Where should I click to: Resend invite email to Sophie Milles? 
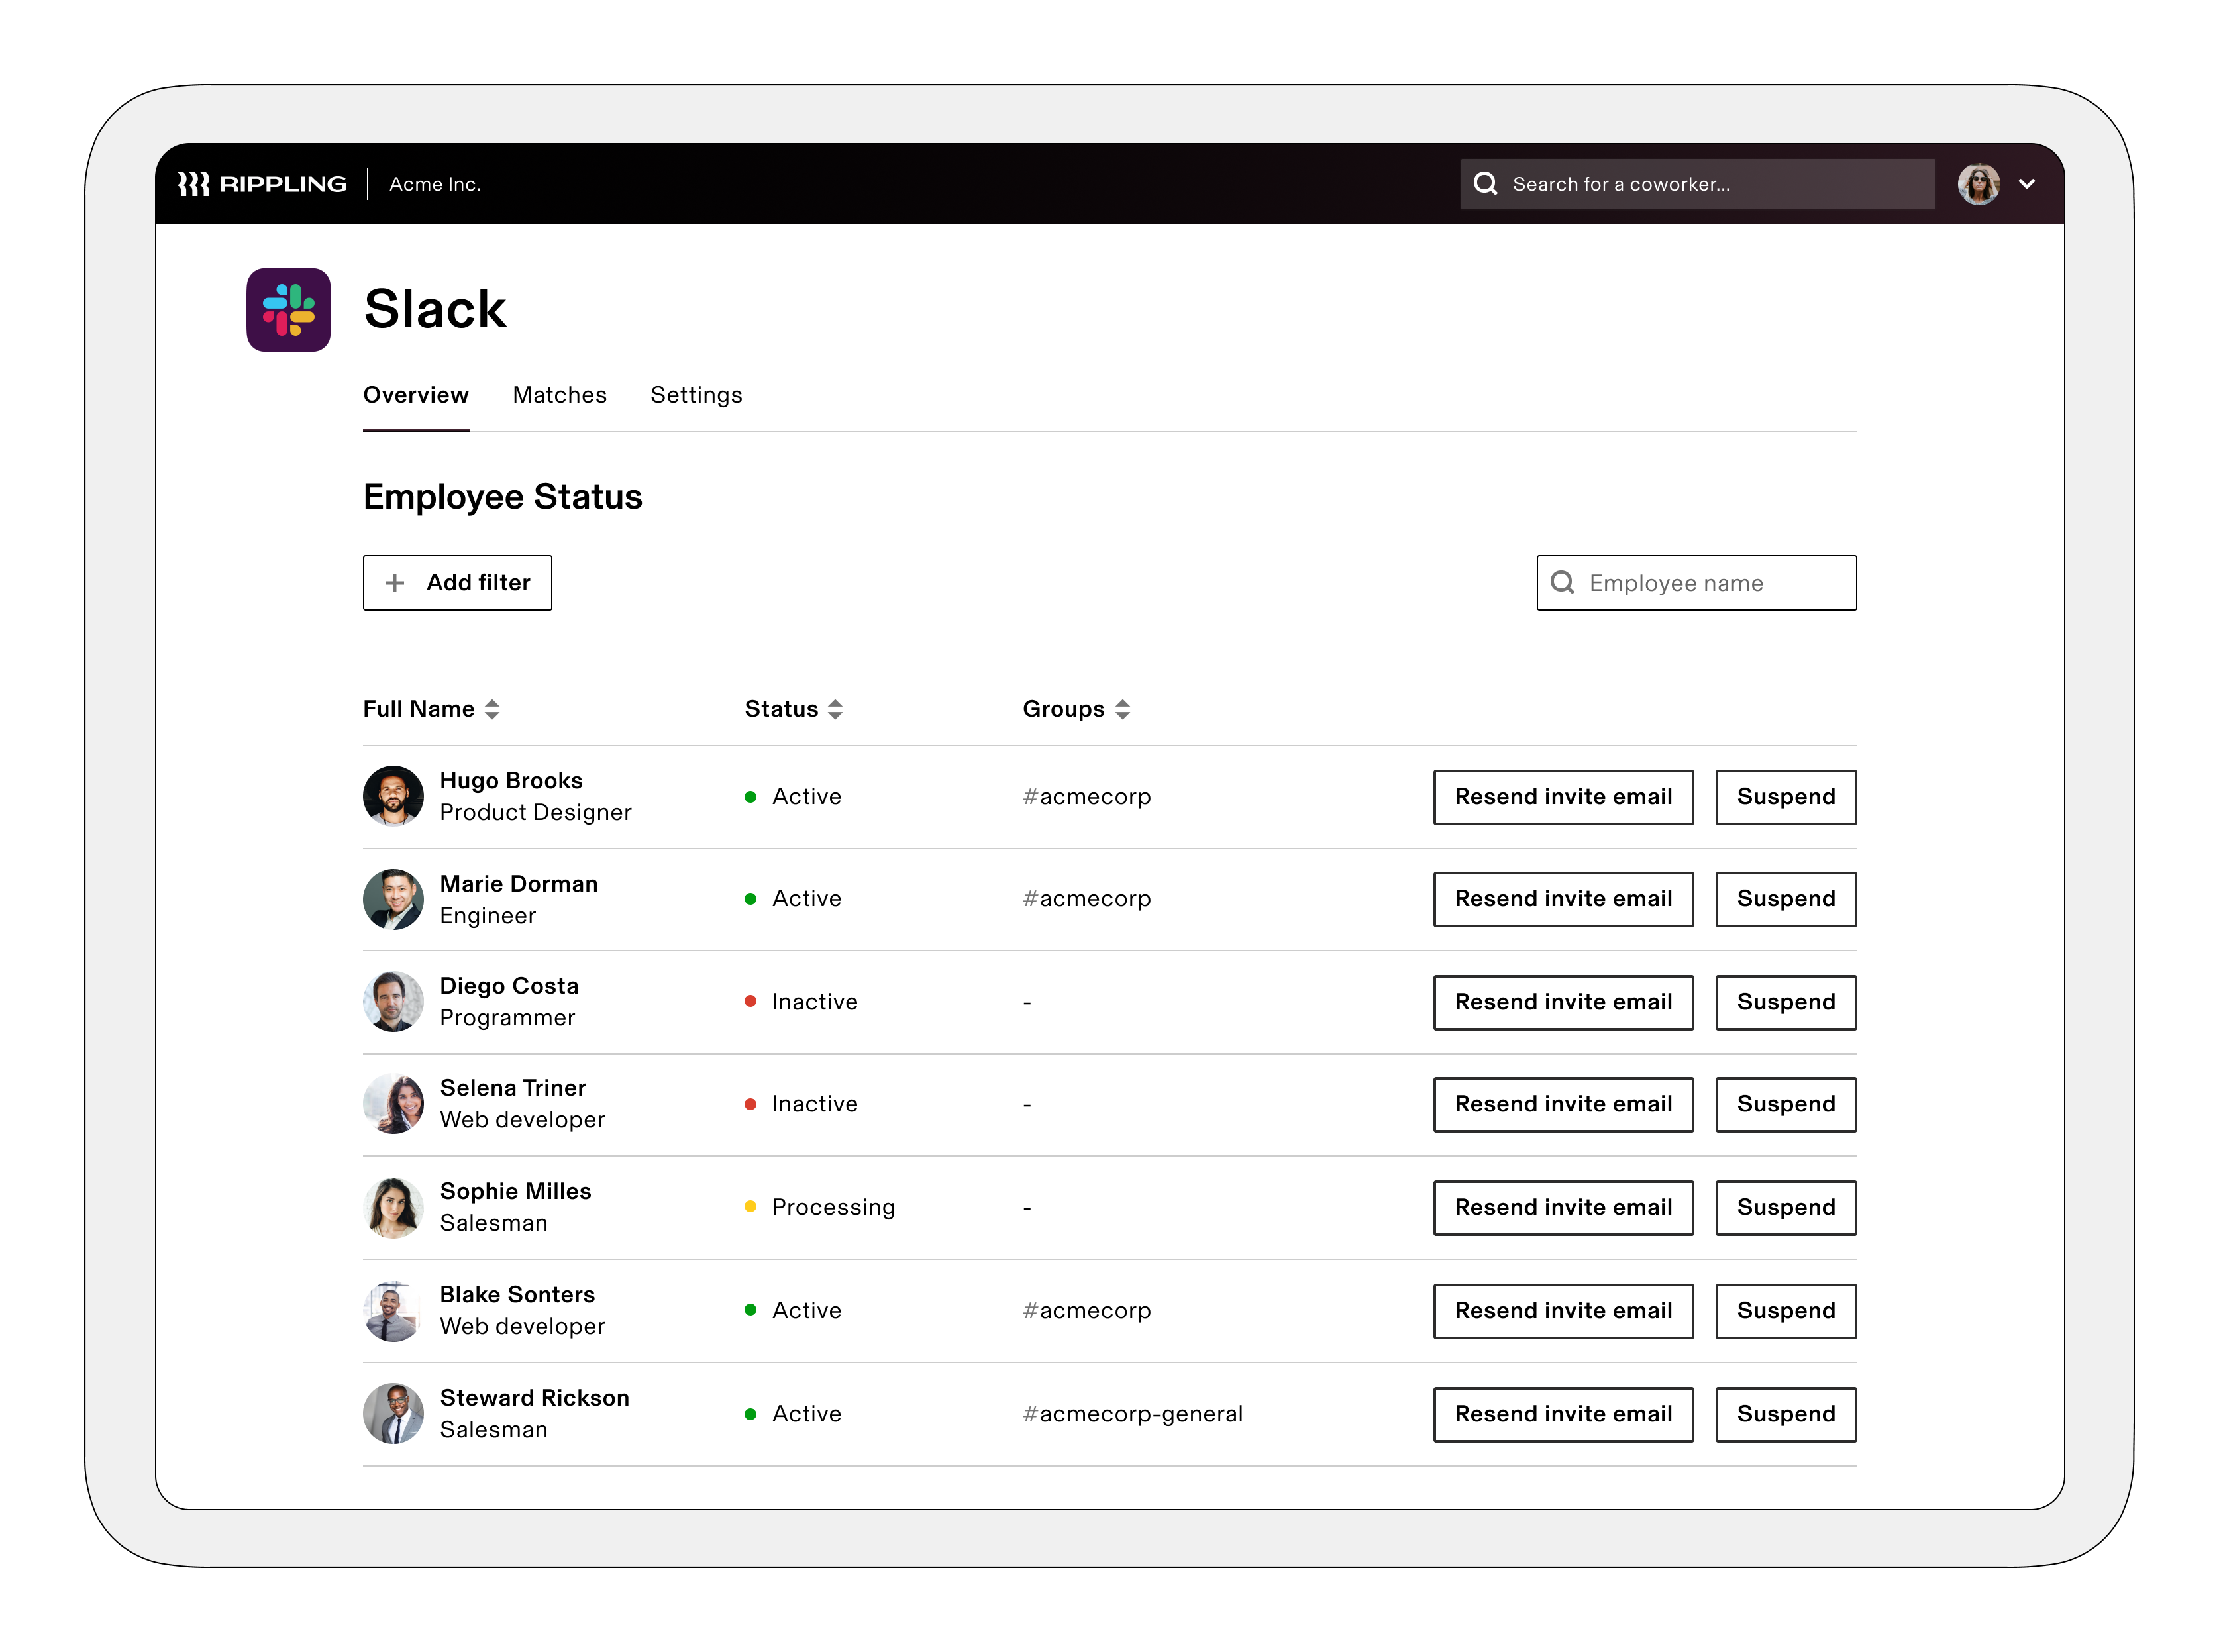tap(1563, 1207)
